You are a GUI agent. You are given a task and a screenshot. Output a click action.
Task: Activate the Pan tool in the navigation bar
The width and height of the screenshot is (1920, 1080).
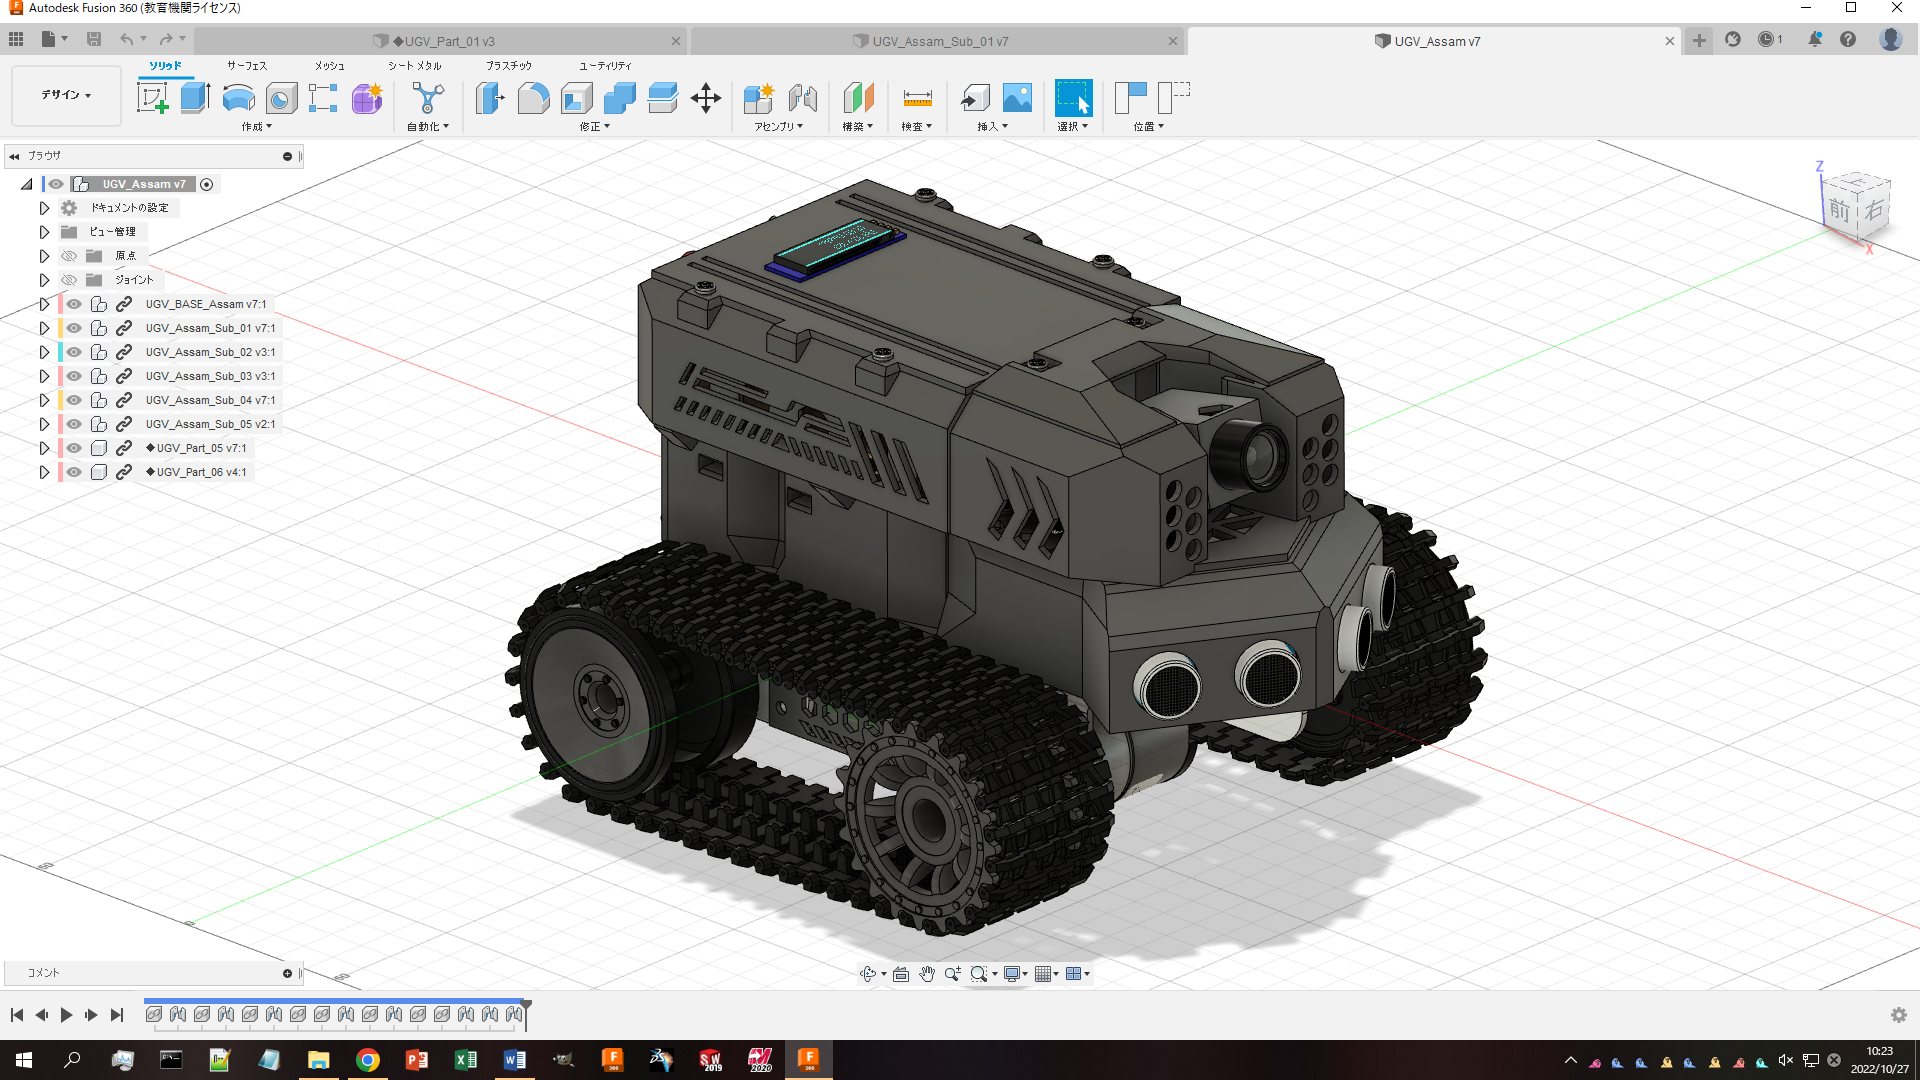[x=926, y=973]
